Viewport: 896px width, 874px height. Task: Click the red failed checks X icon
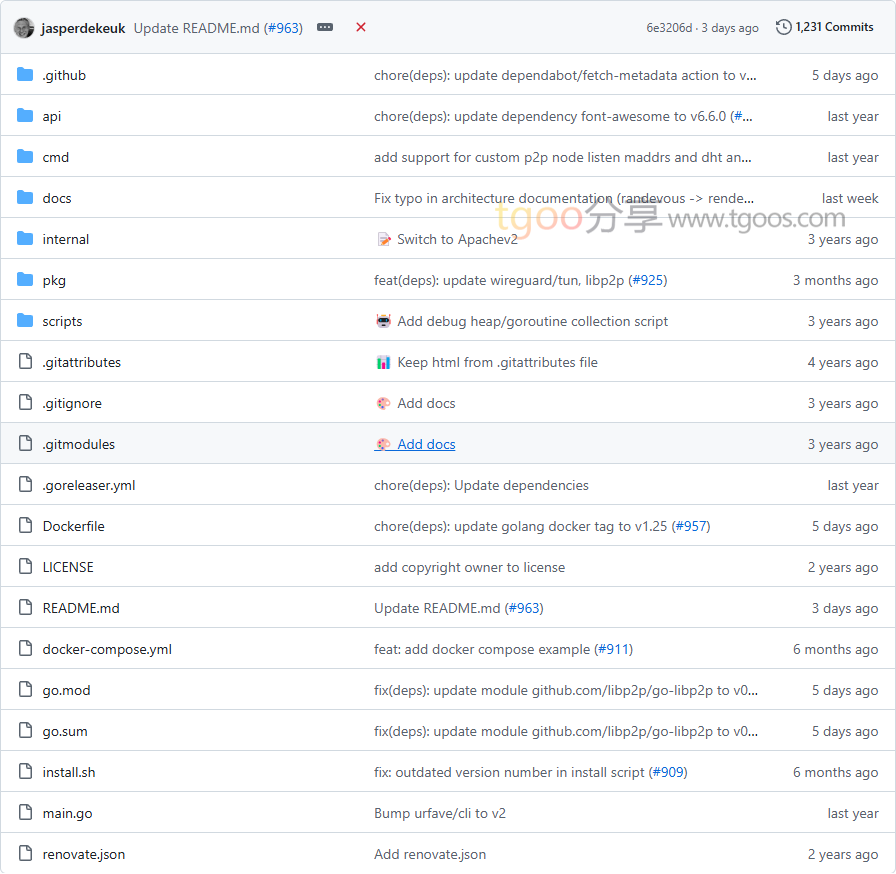[361, 28]
